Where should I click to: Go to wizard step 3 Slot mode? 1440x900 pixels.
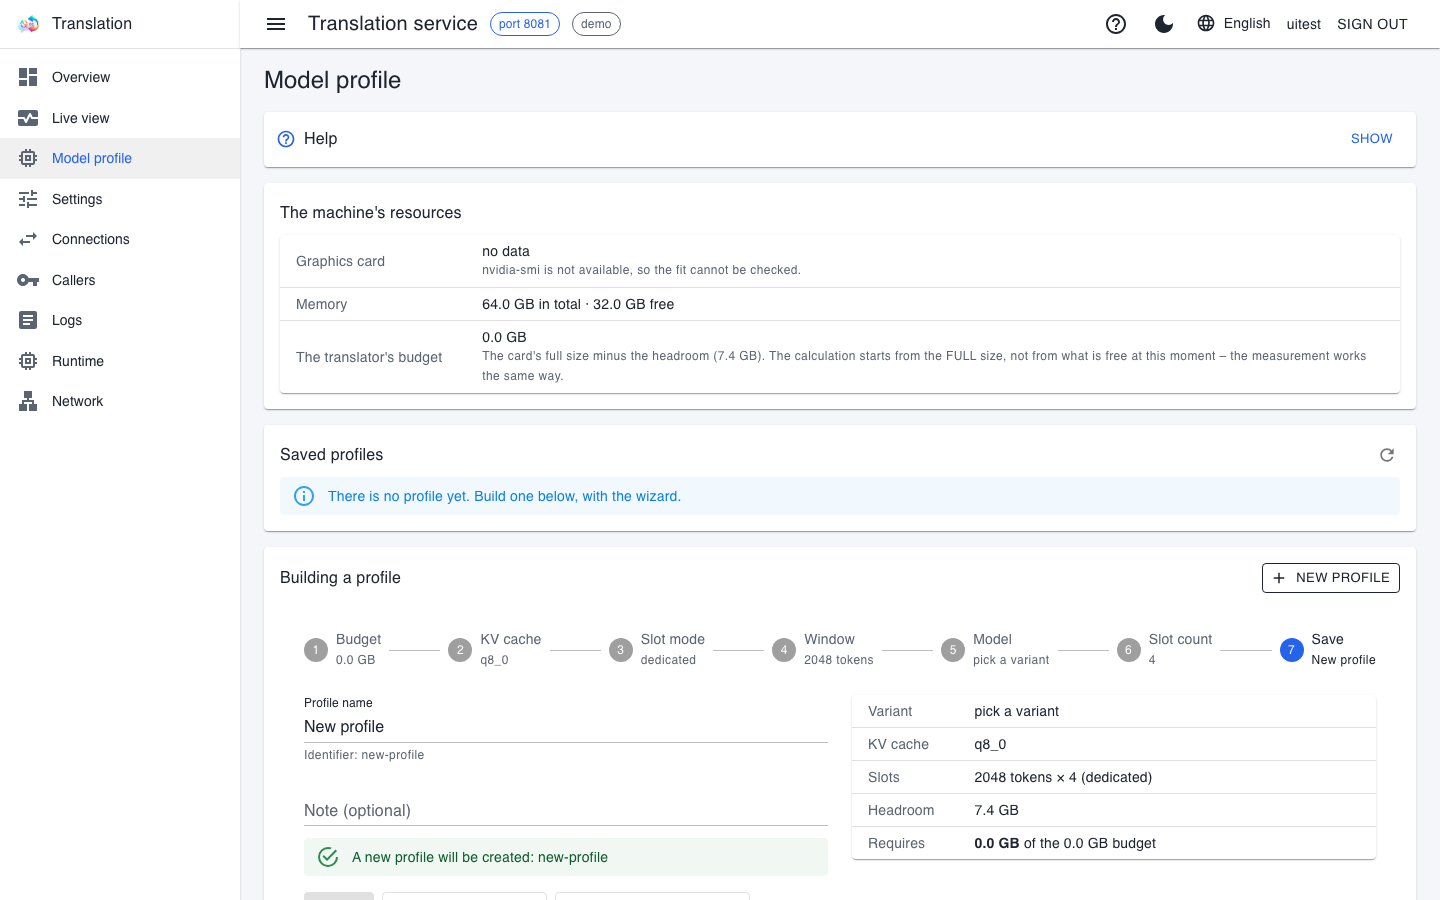657,649
